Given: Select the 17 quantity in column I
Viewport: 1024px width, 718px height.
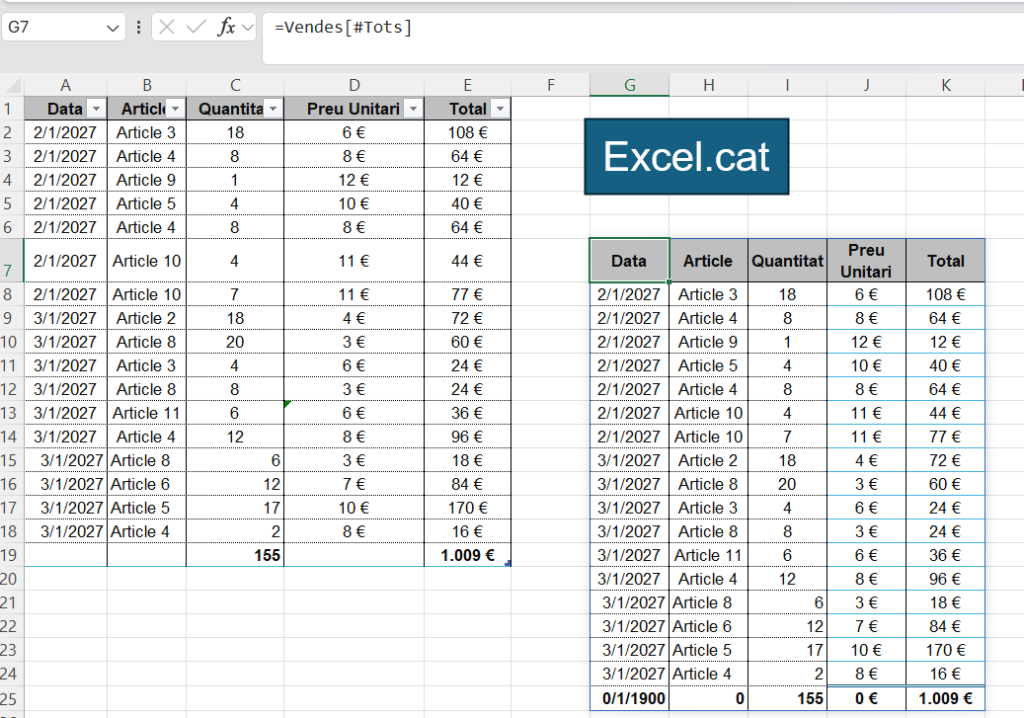Looking at the screenshot, I should 788,650.
